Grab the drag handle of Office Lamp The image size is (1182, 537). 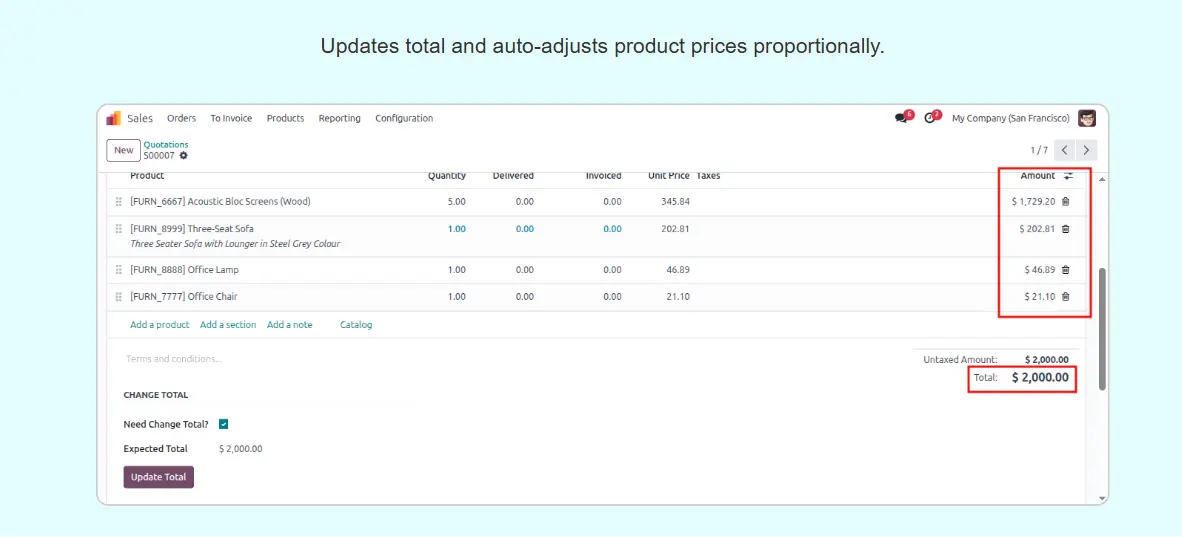point(119,270)
